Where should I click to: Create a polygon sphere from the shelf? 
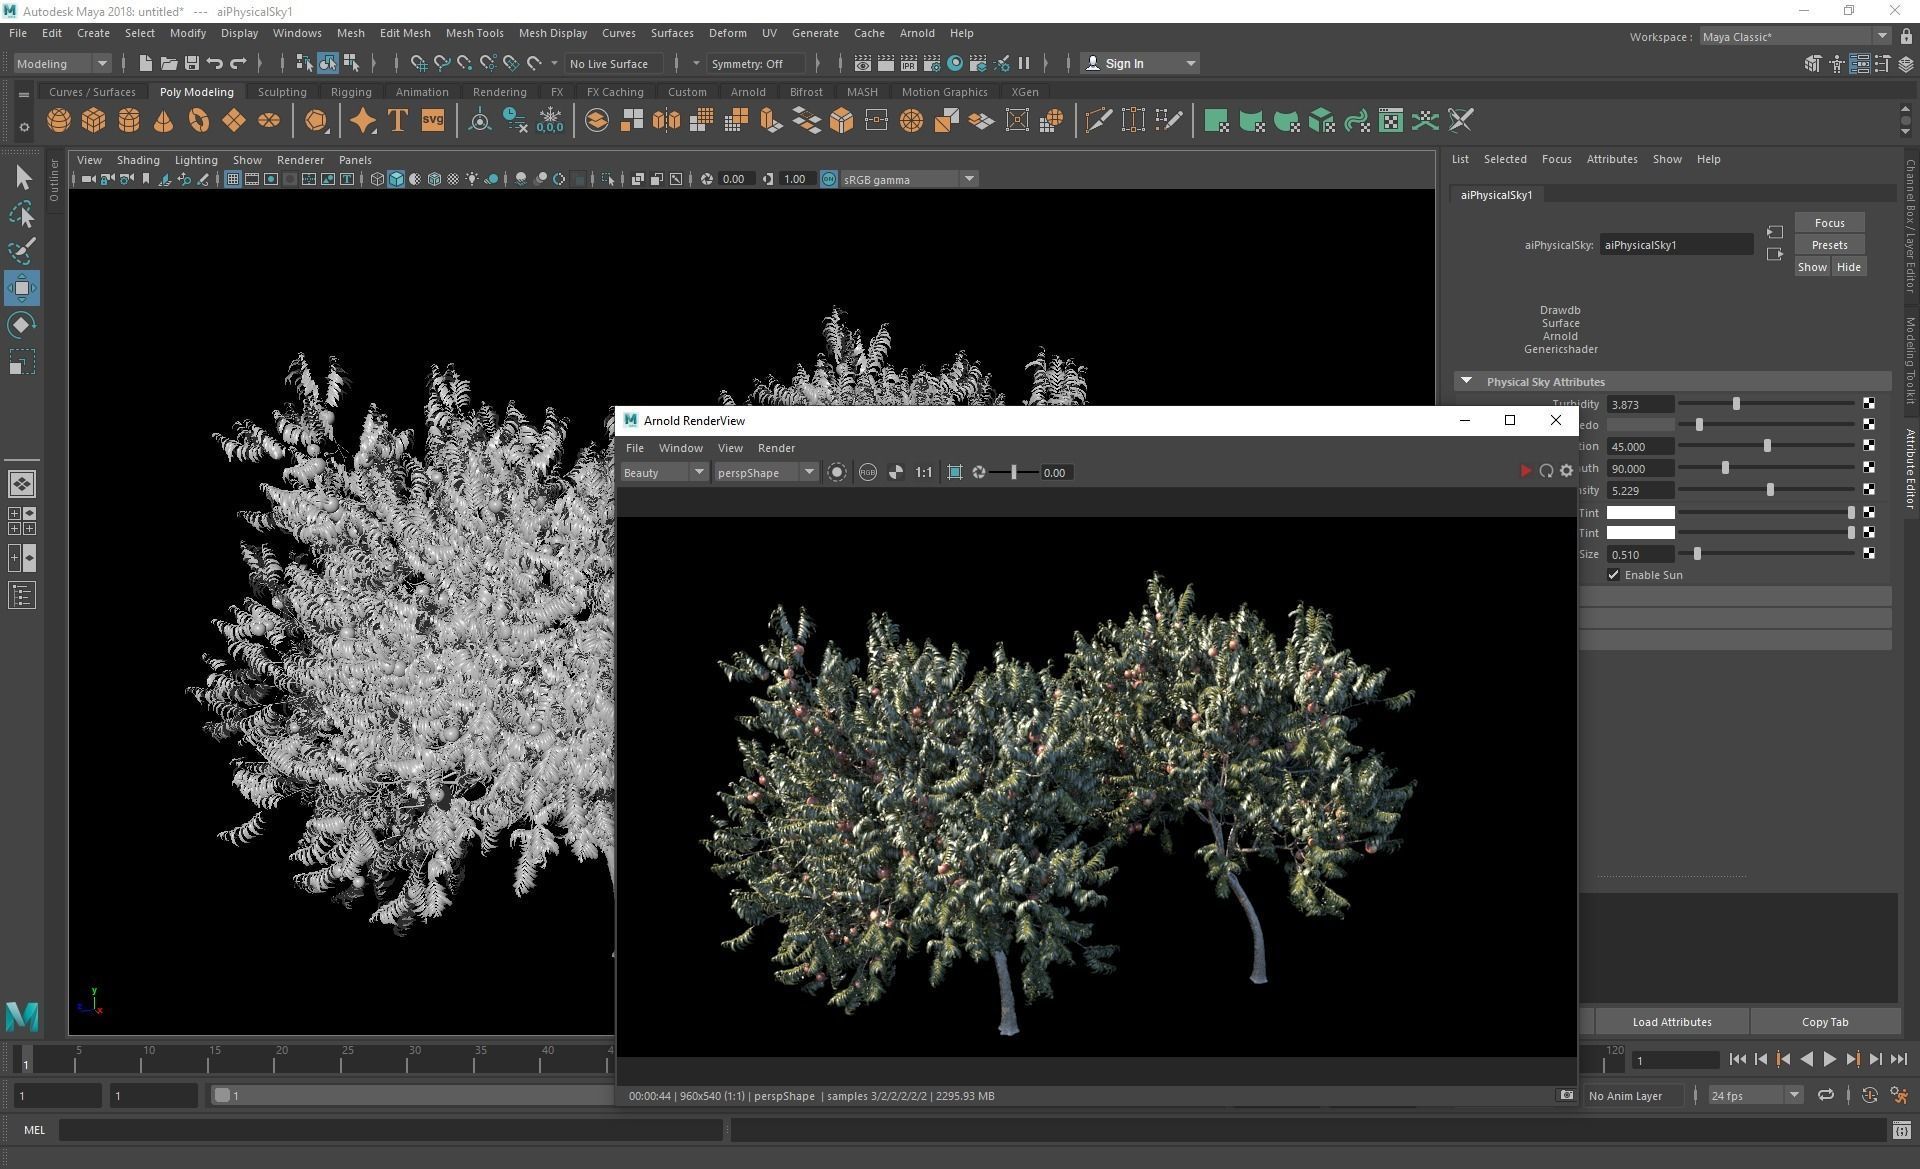click(59, 121)
